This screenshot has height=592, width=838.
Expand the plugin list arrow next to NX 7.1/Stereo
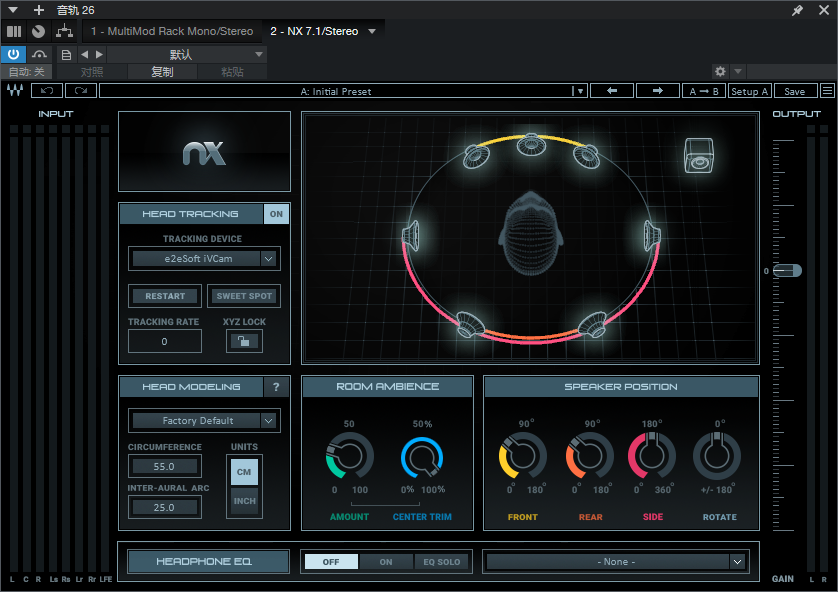coord(372,32)
